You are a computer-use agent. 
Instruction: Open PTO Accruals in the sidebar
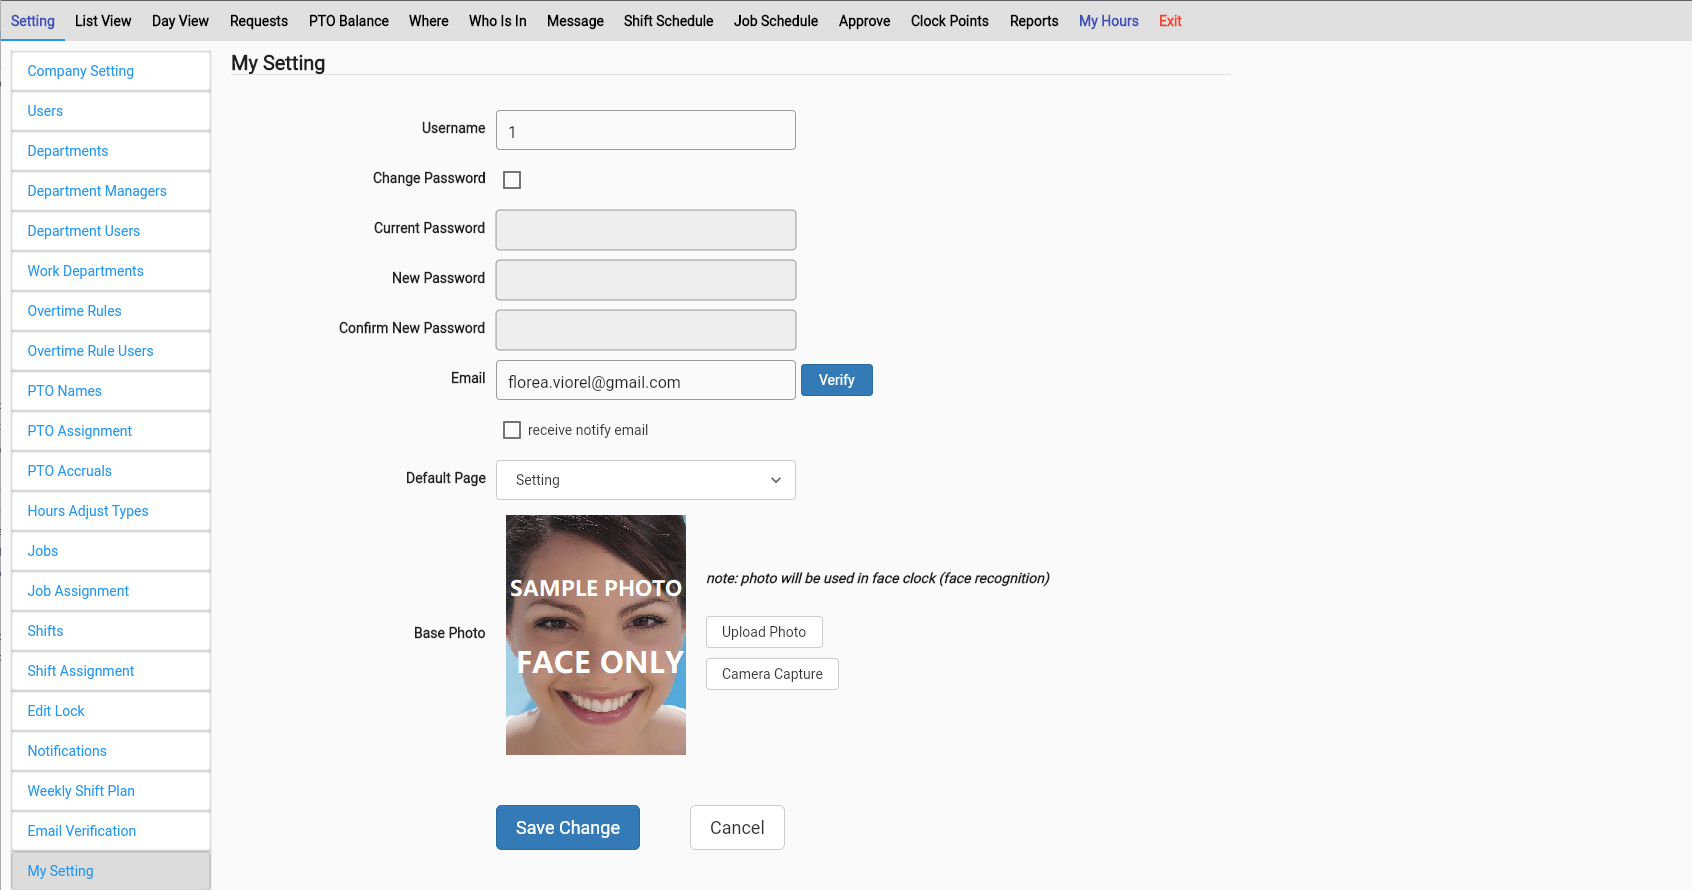pyautogui.click(x=111, y=471)
